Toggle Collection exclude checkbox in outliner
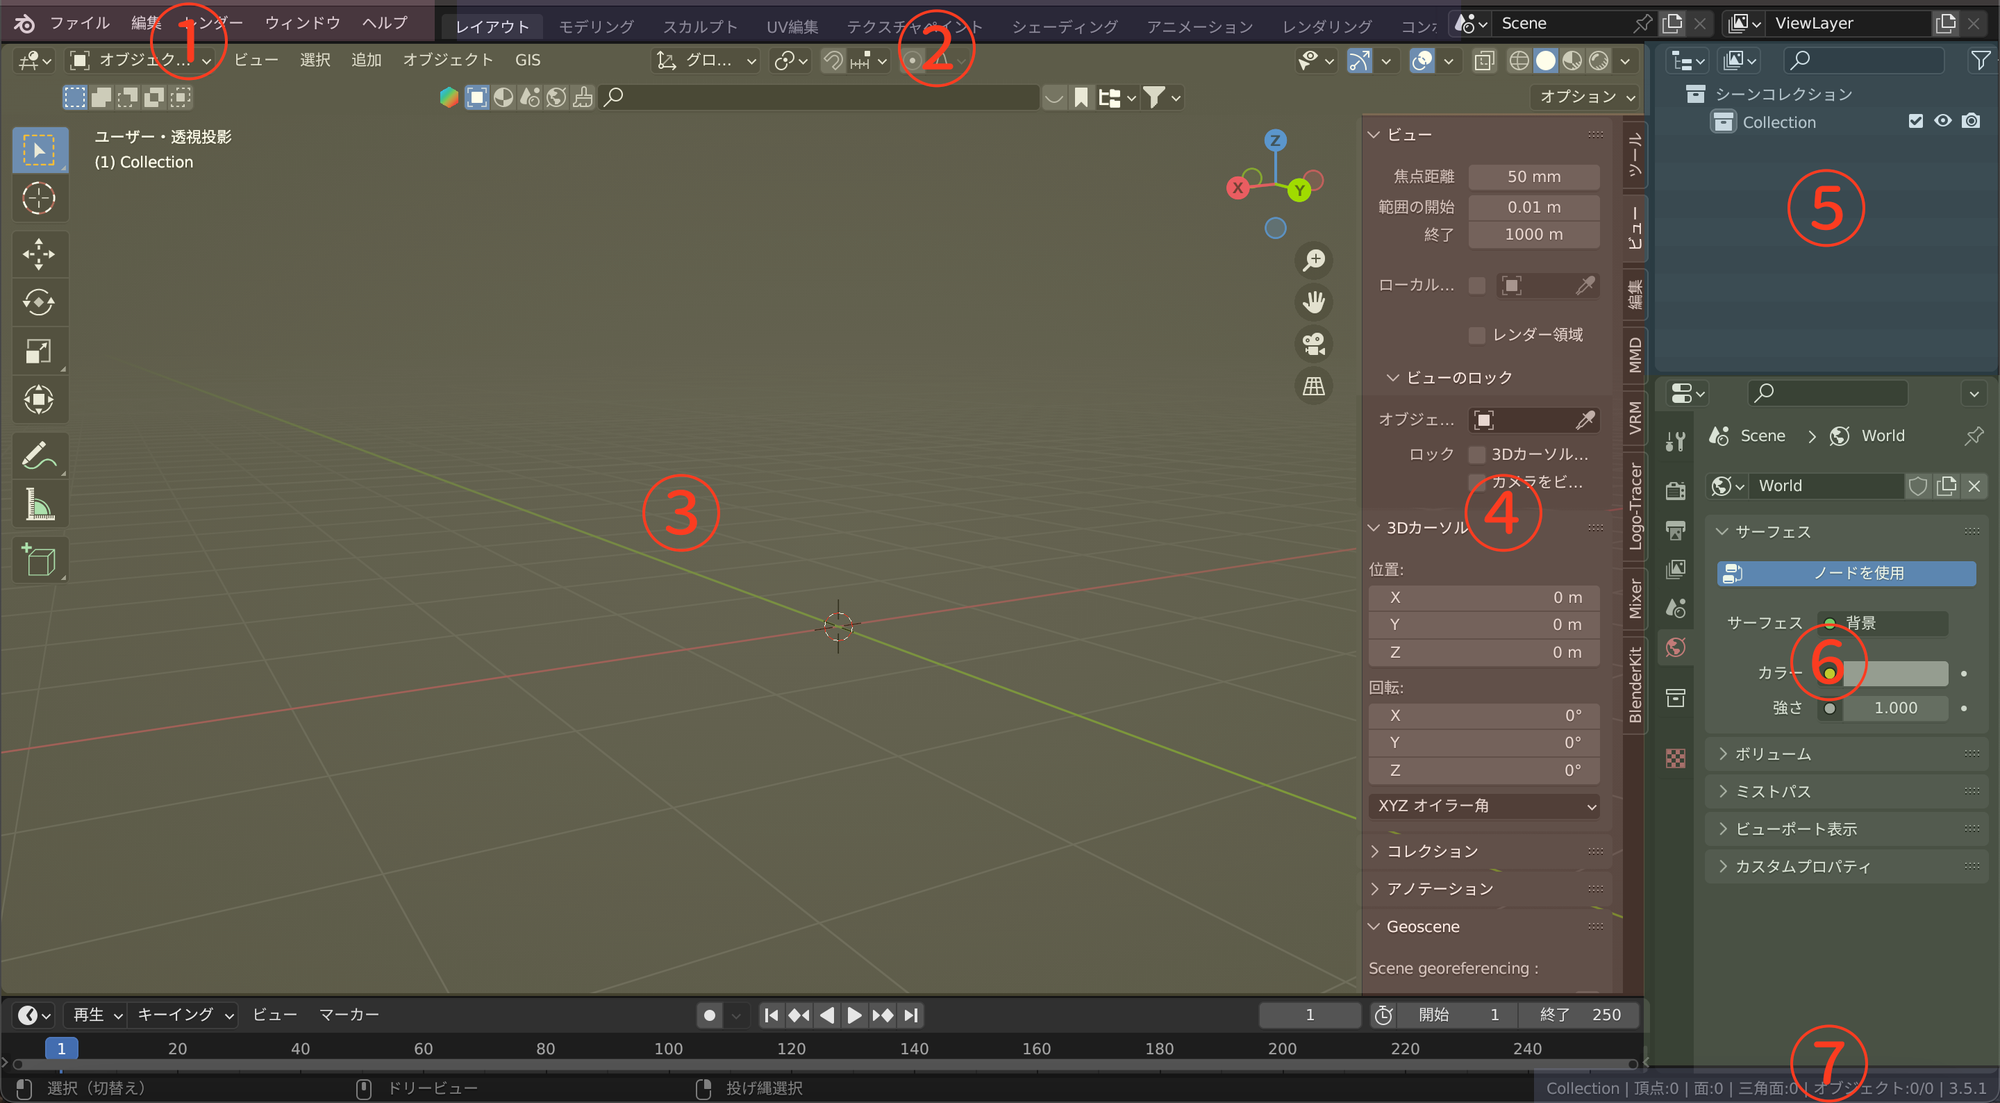This screenshot has height=1103, width=2000. click(1916, 121)
